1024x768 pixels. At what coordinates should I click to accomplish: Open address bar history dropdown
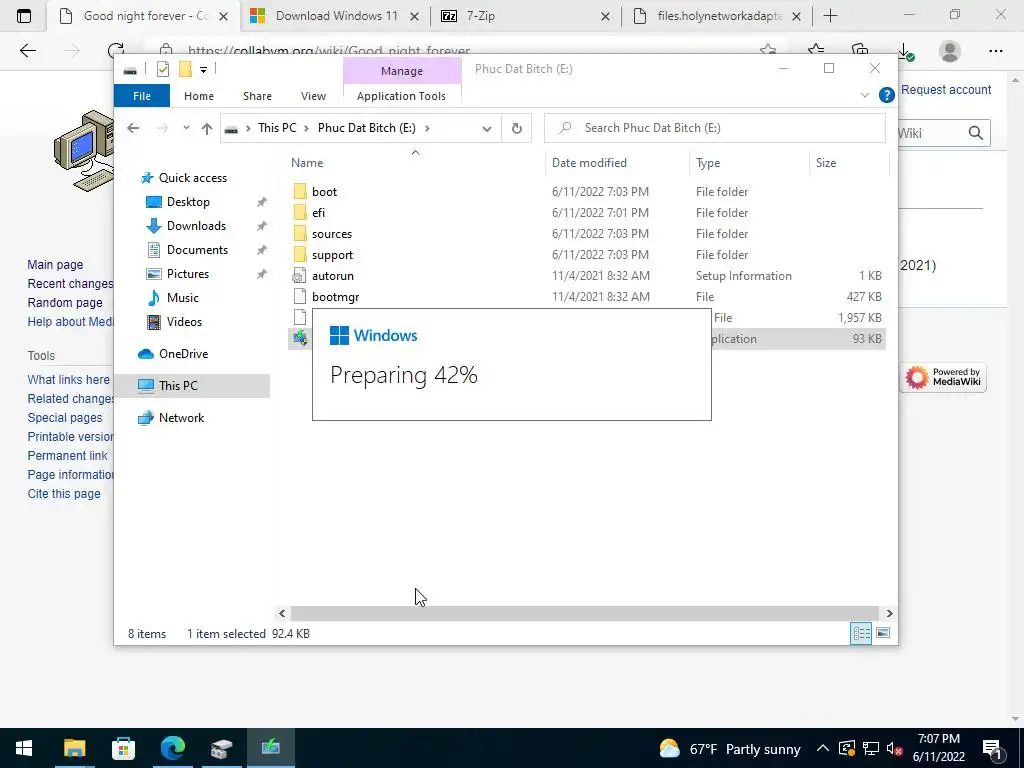coord(487,129)
